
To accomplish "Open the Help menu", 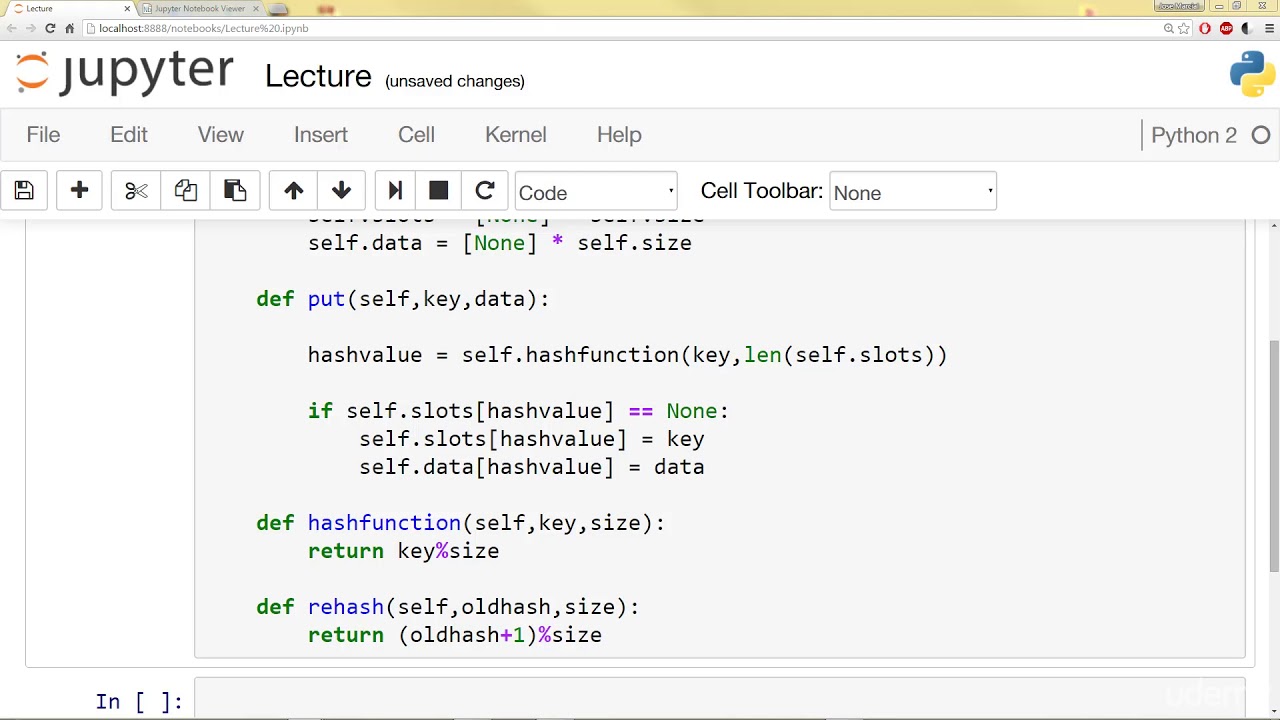I will [x=619, y=135].
